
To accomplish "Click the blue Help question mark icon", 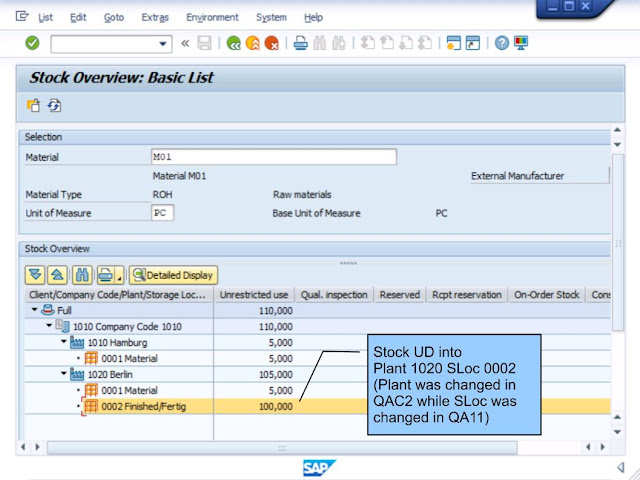I will coord(502,43).
